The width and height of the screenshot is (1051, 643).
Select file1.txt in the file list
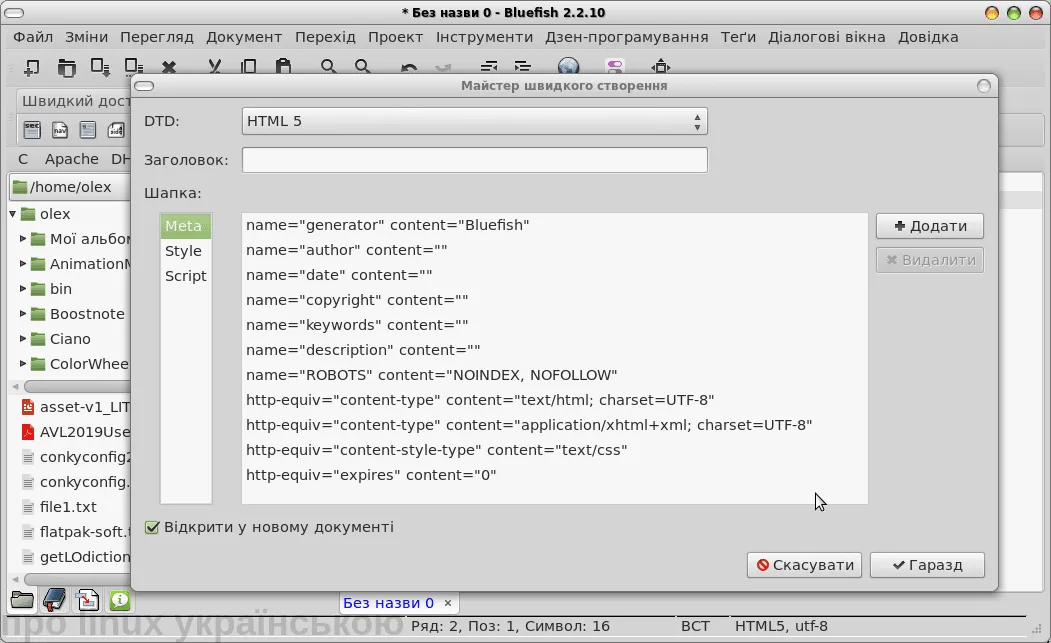pyautogui.click(x=68, y=507)
